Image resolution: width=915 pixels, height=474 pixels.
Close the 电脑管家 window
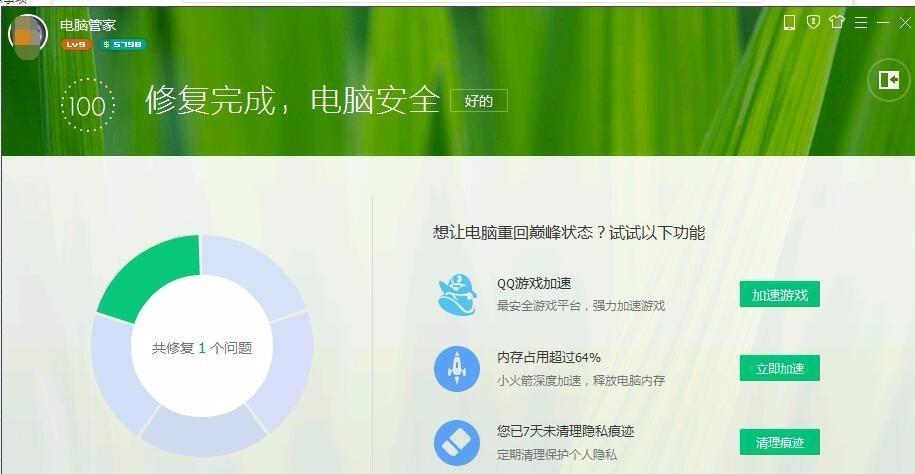pyautogui.click(x=904, y=23)
